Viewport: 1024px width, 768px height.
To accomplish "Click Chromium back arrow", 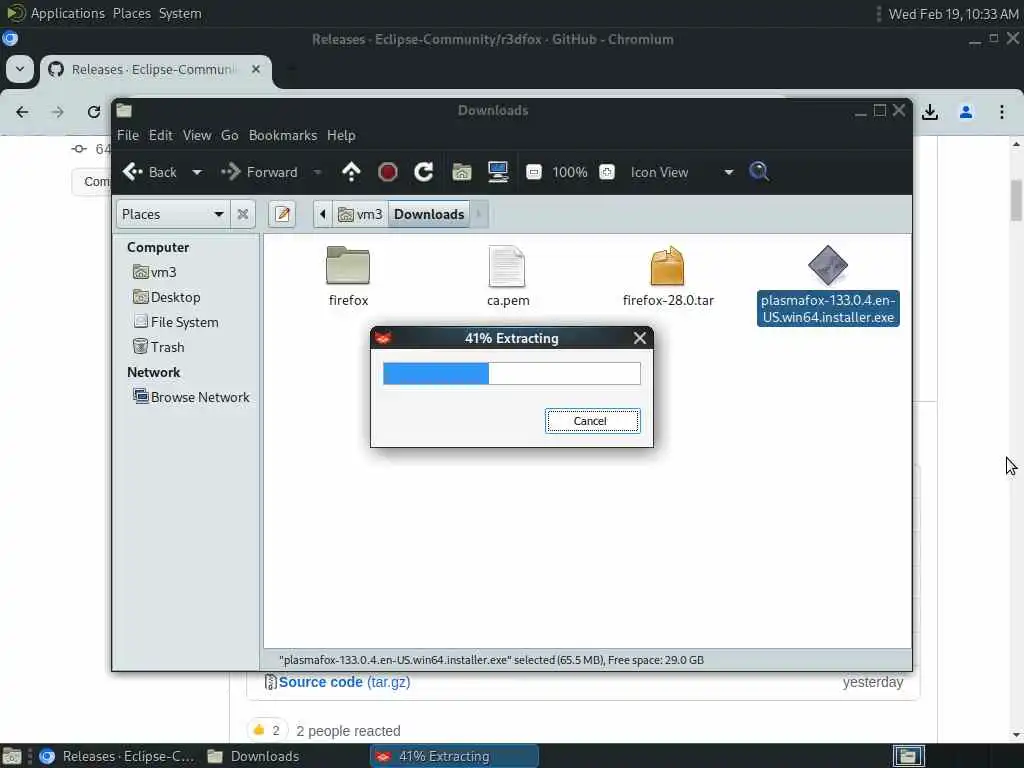I will [x=22, y=112].
